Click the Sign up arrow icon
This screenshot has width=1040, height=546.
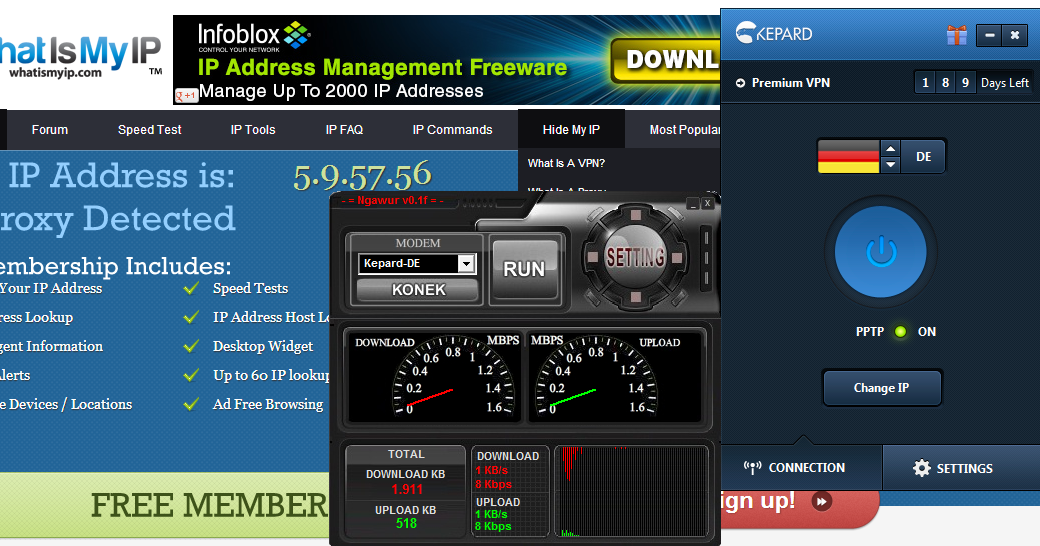pyautogui.click(x=821, y=502)
